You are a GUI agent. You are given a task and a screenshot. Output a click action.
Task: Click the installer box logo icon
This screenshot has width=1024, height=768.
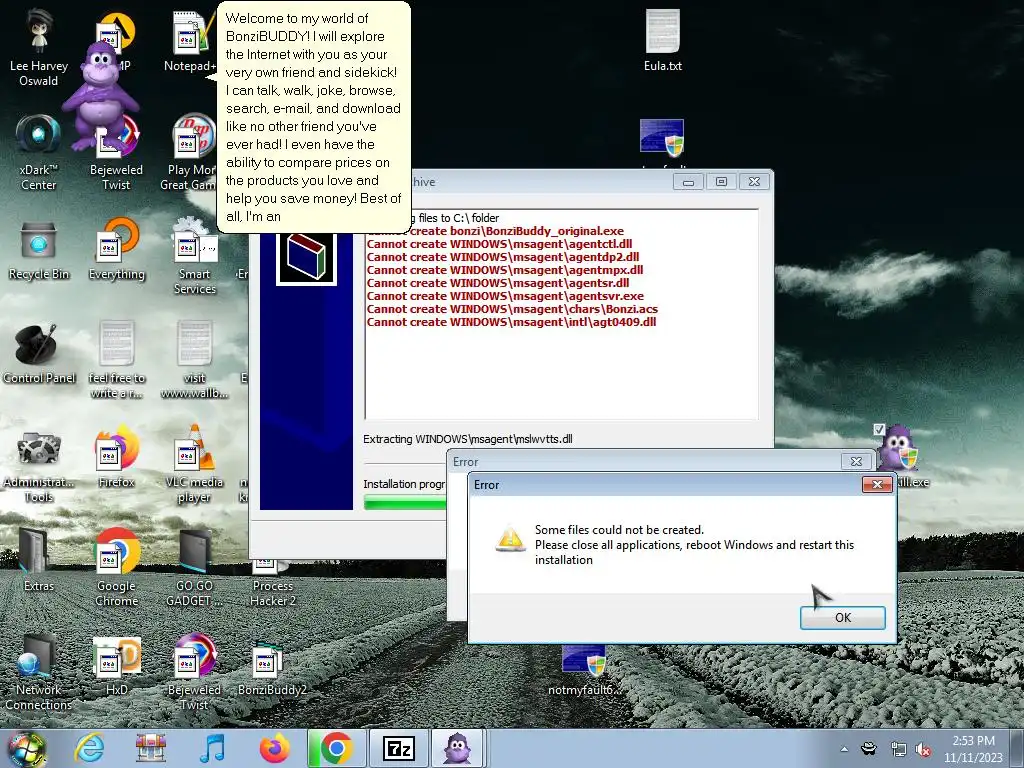pos(306,258)
